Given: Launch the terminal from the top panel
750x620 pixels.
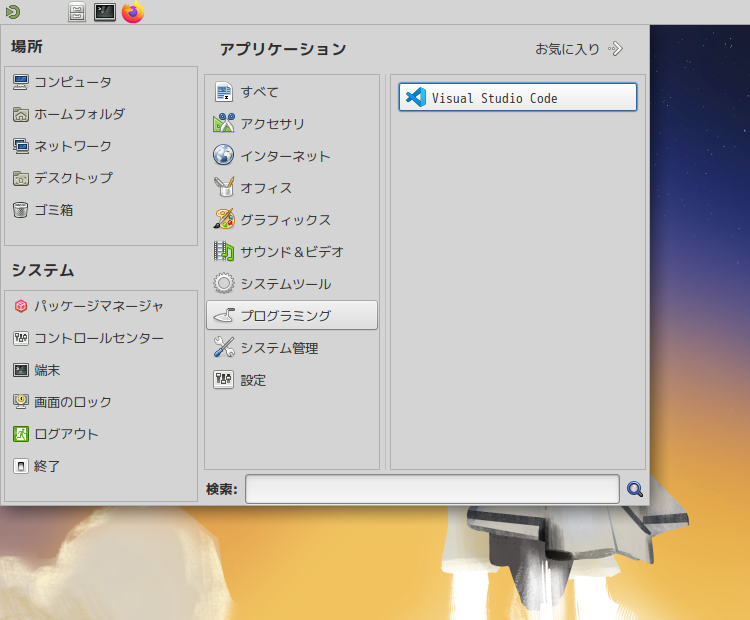Looking at the screenshot, I should (x=105, y=12).
